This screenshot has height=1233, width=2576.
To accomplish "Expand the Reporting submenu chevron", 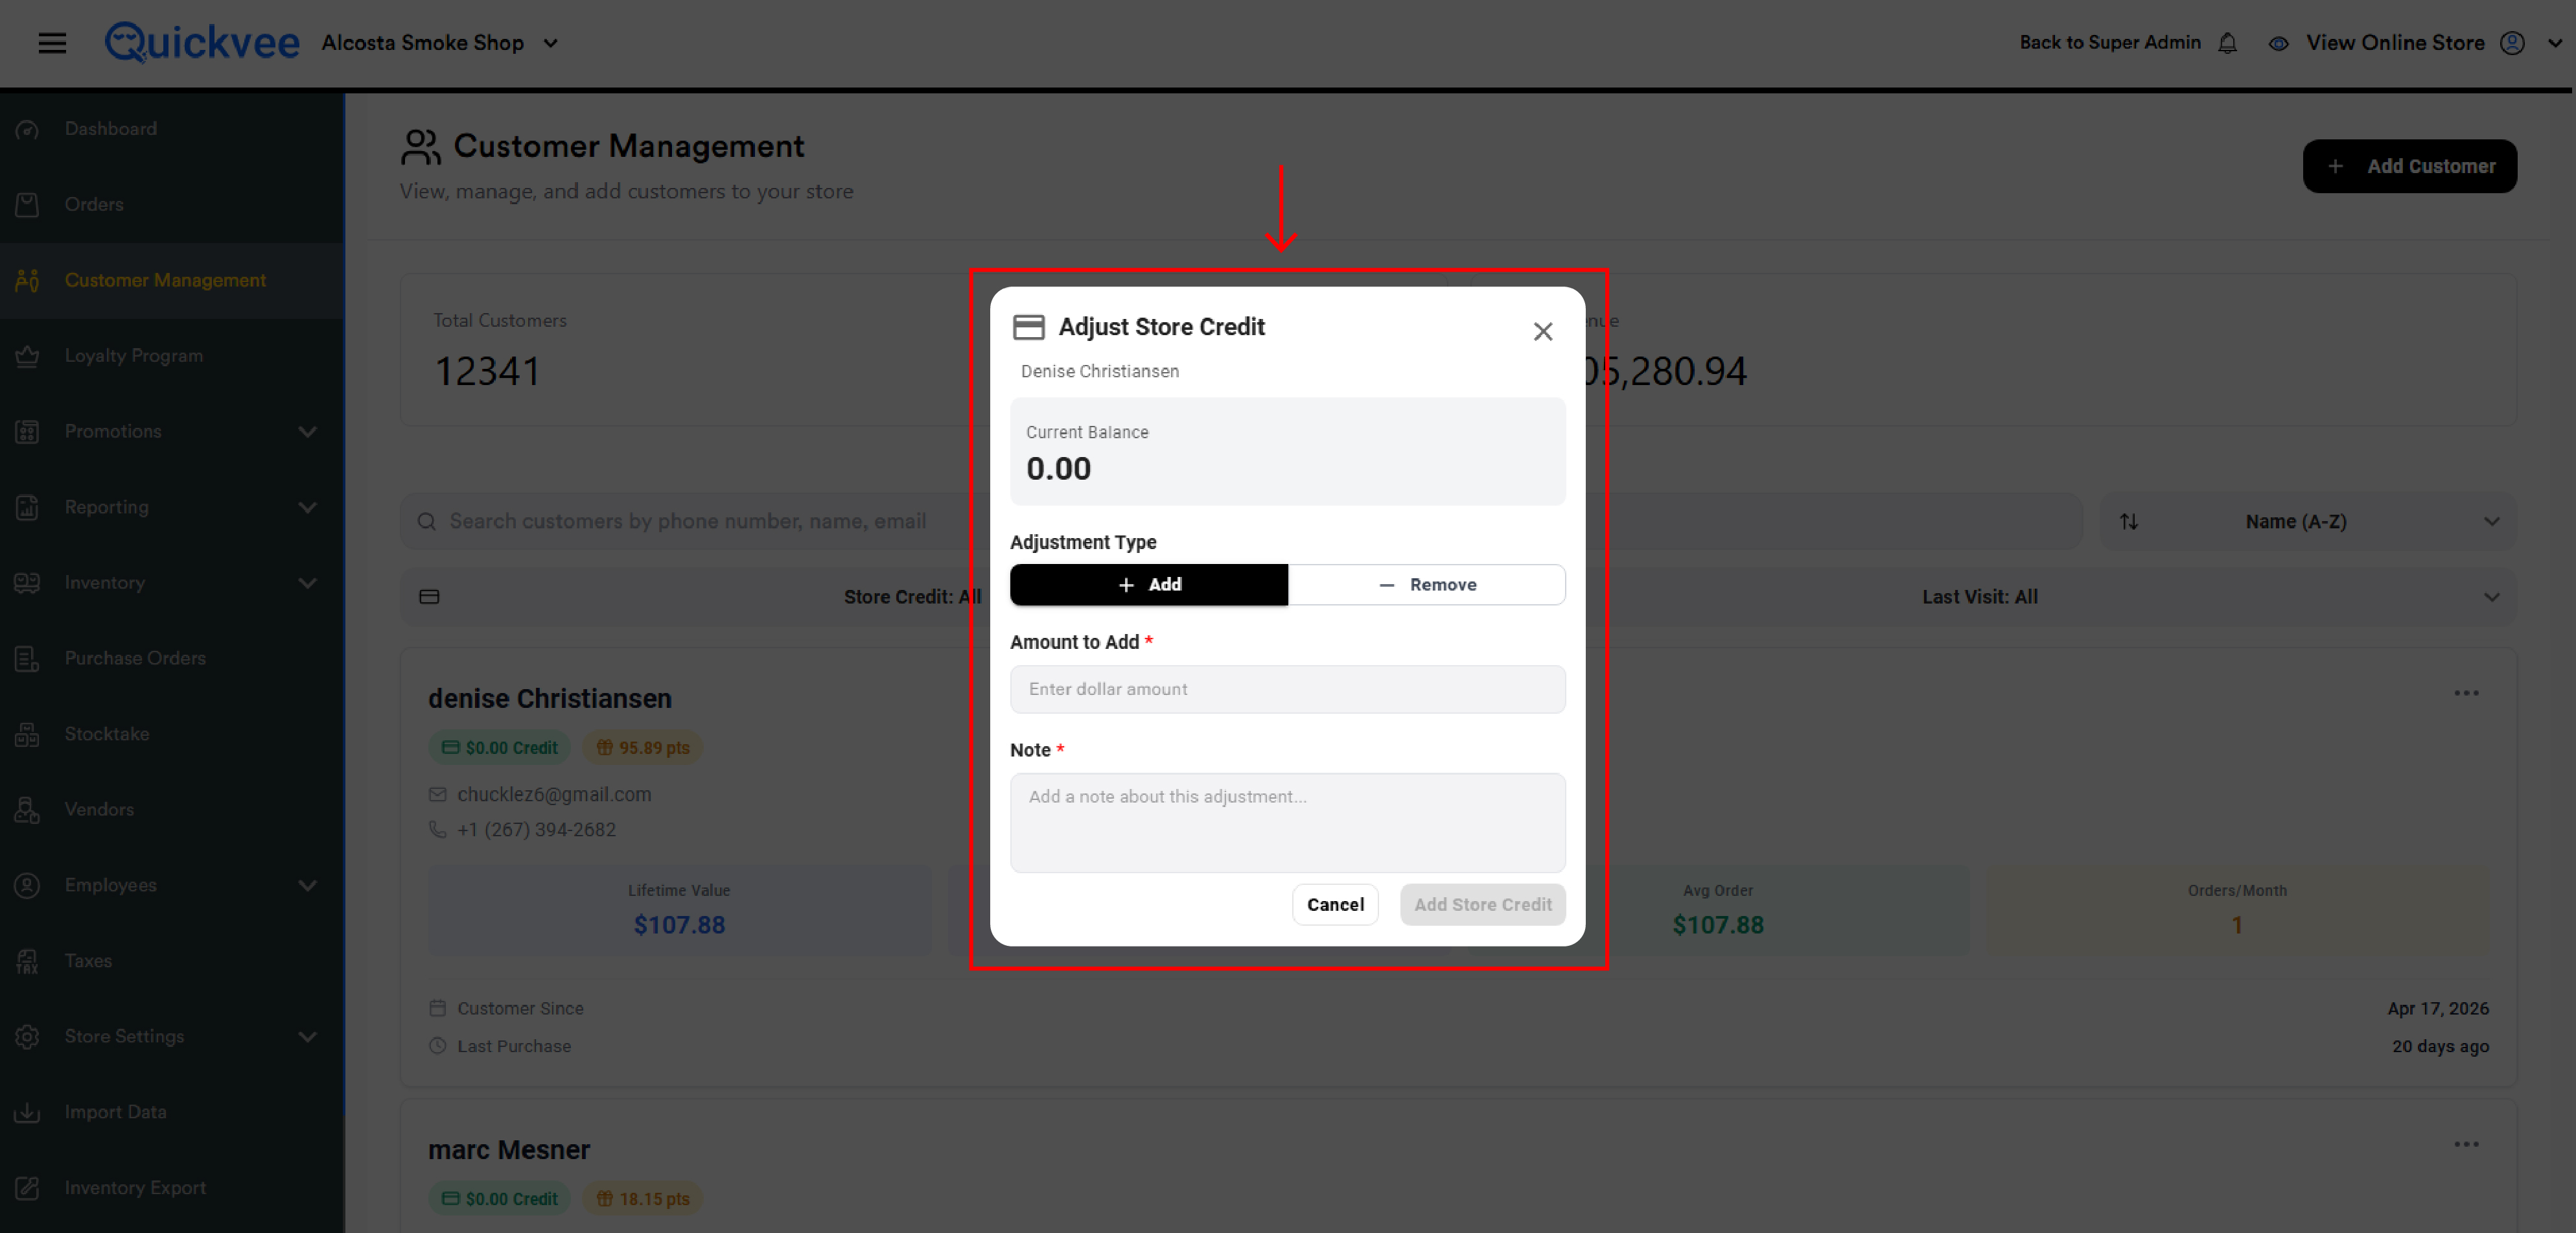I will (x=308, y=507).
